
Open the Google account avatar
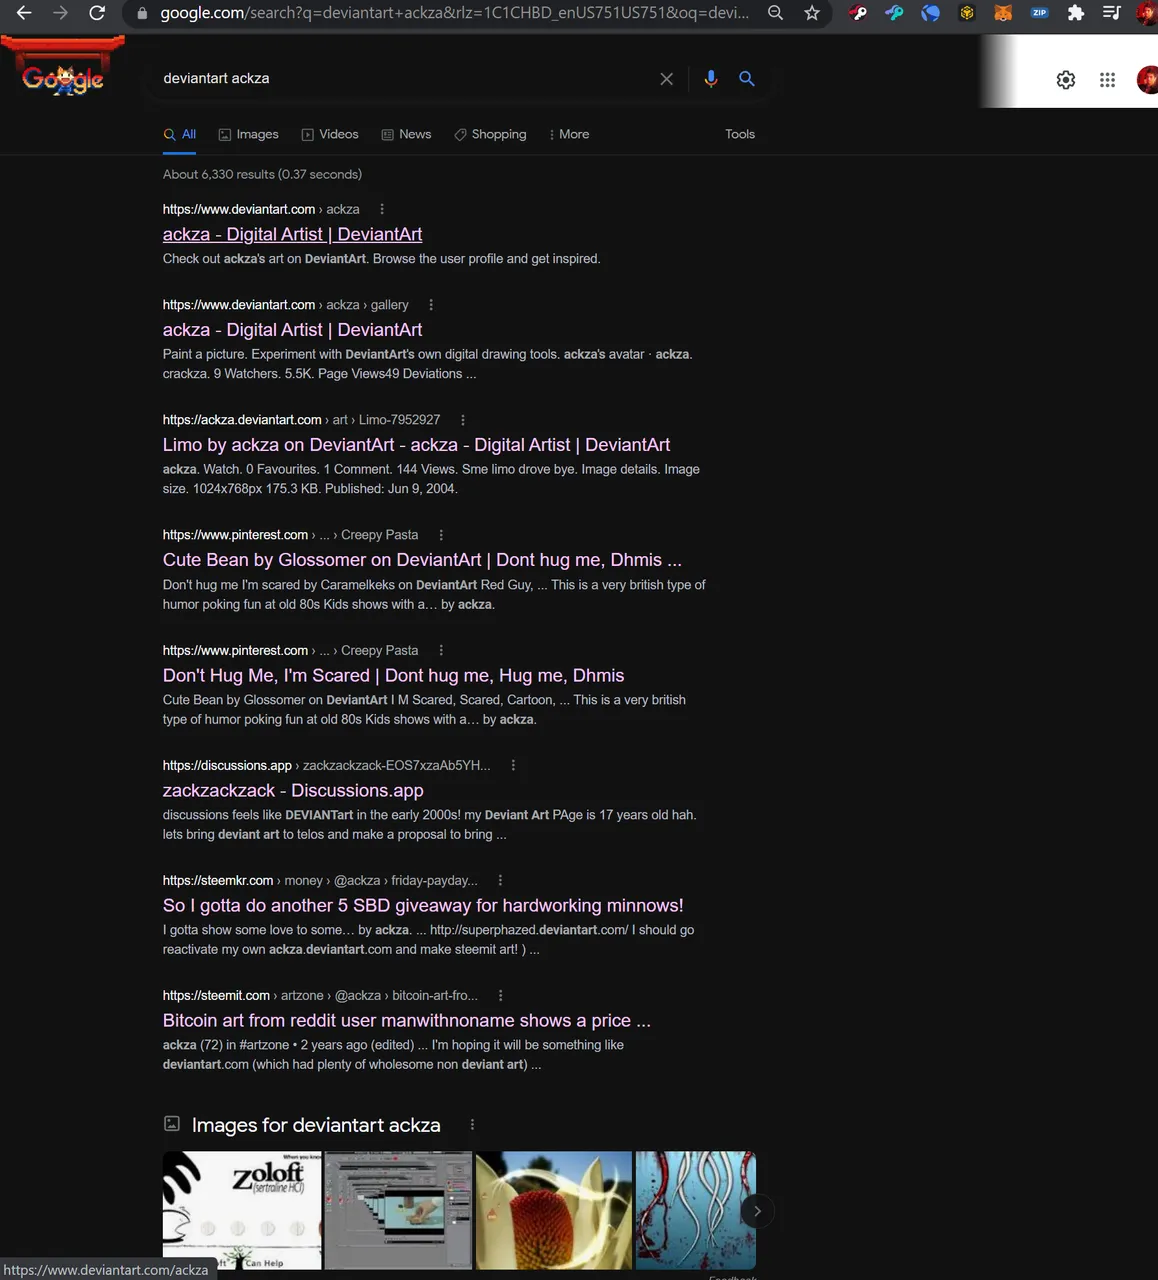coord(1147,80)
